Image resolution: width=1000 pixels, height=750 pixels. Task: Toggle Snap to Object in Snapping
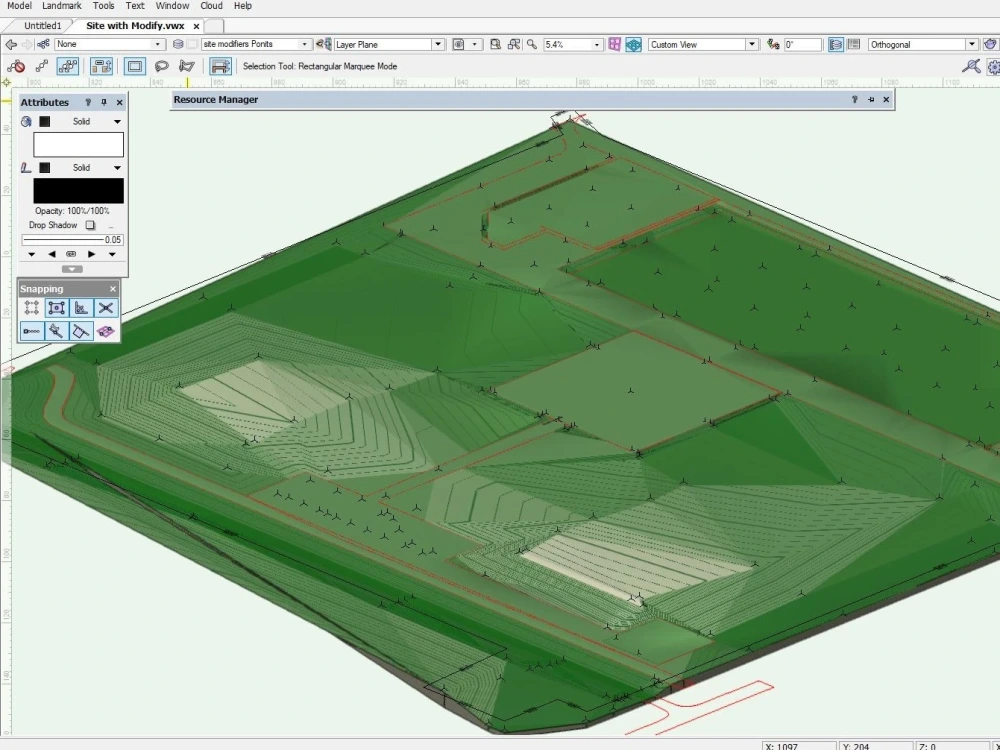pos(56,308)
